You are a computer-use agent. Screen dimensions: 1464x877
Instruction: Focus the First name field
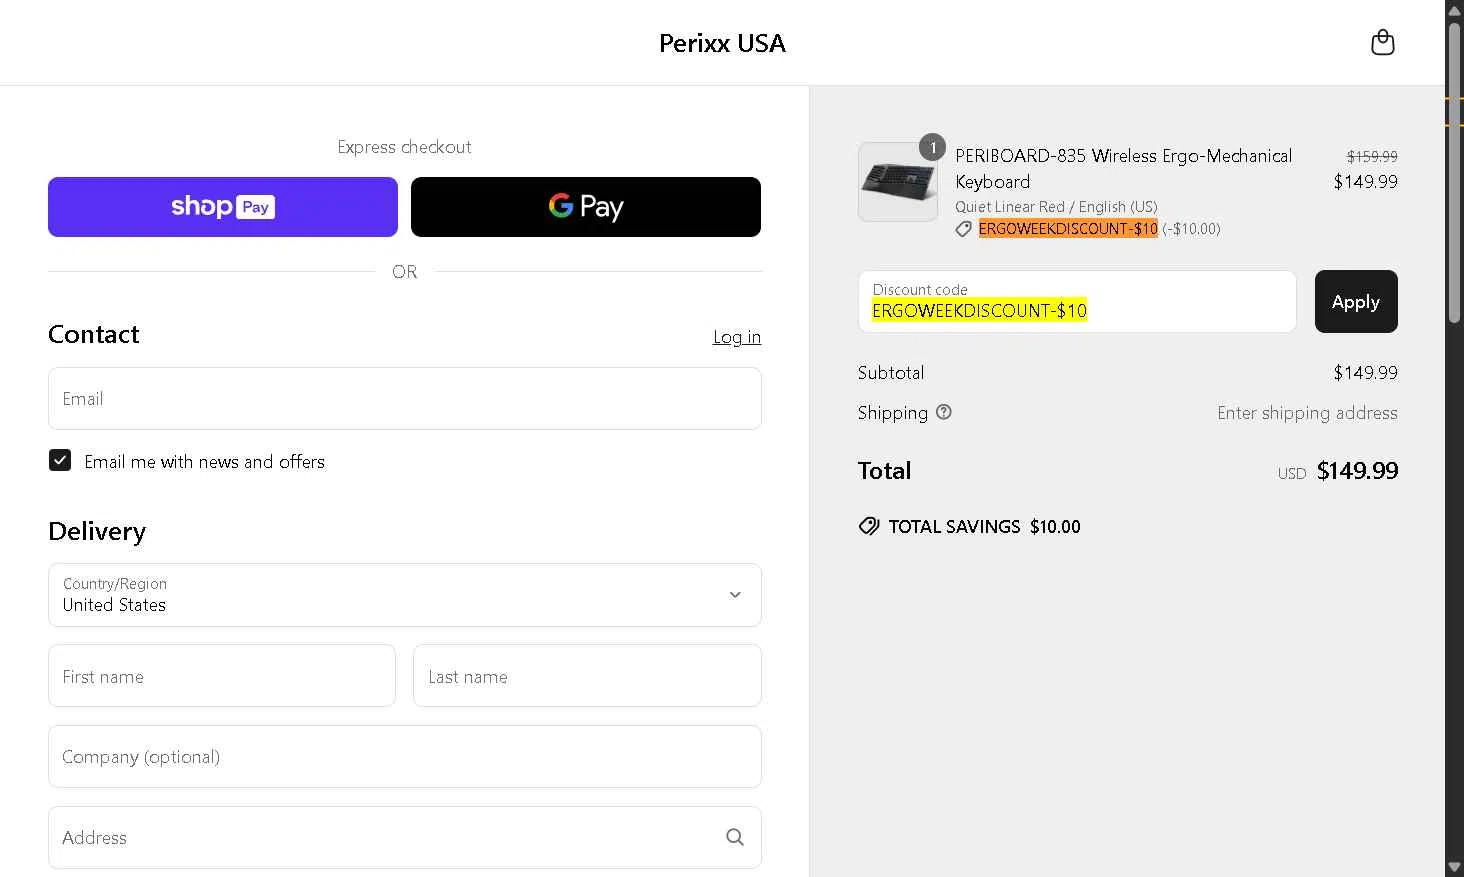point(222,676)
